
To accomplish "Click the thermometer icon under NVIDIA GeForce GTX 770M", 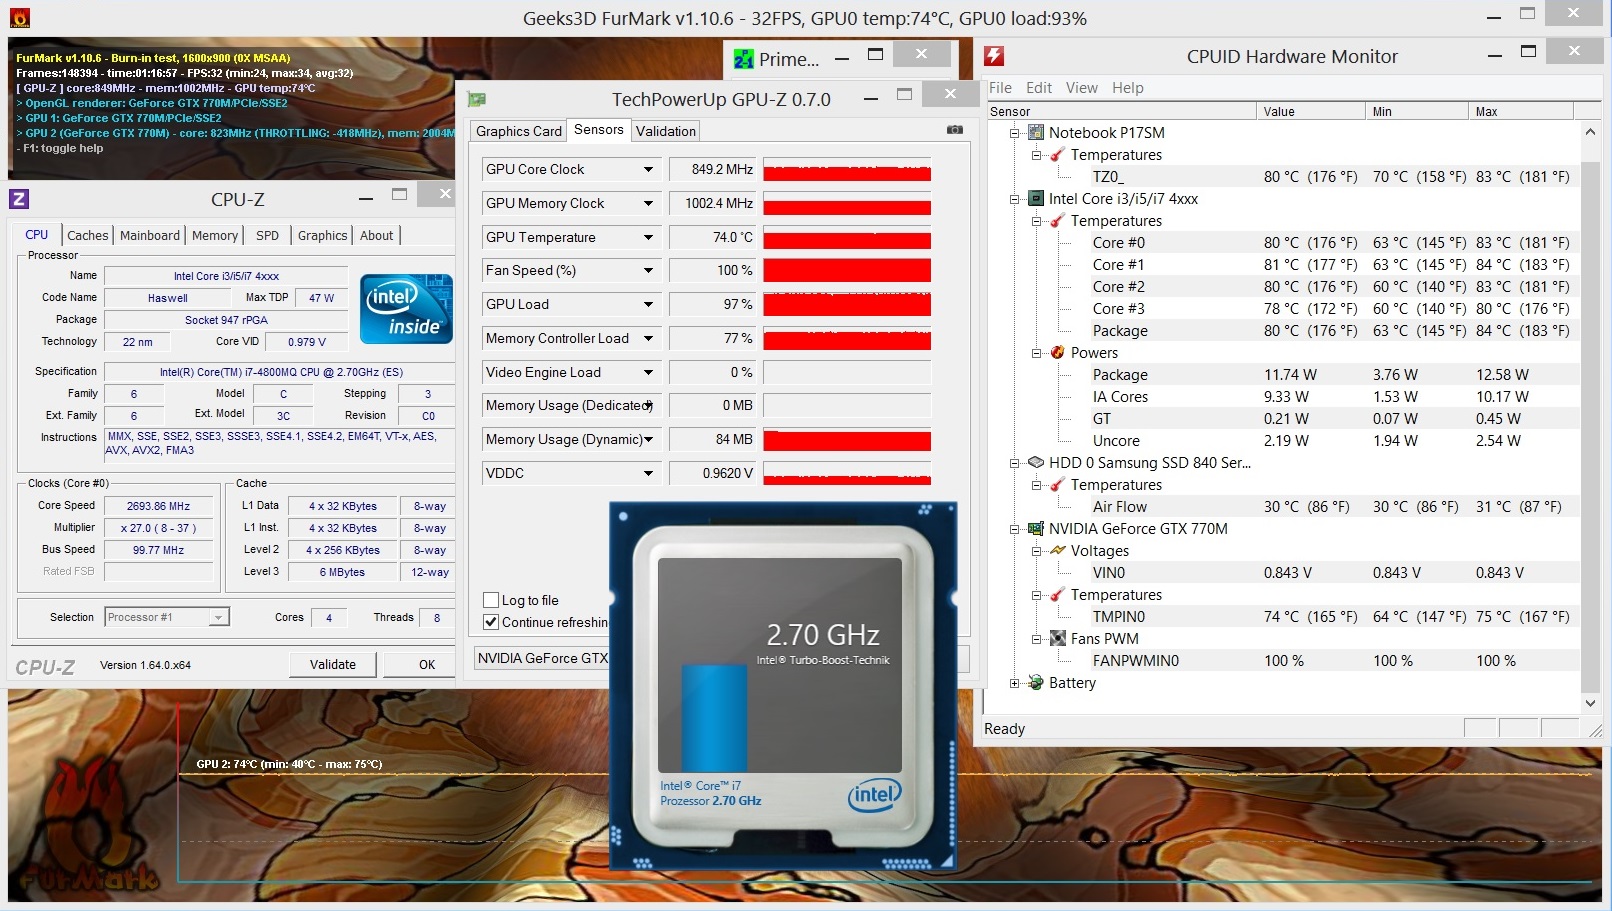I will (1057, 594).
